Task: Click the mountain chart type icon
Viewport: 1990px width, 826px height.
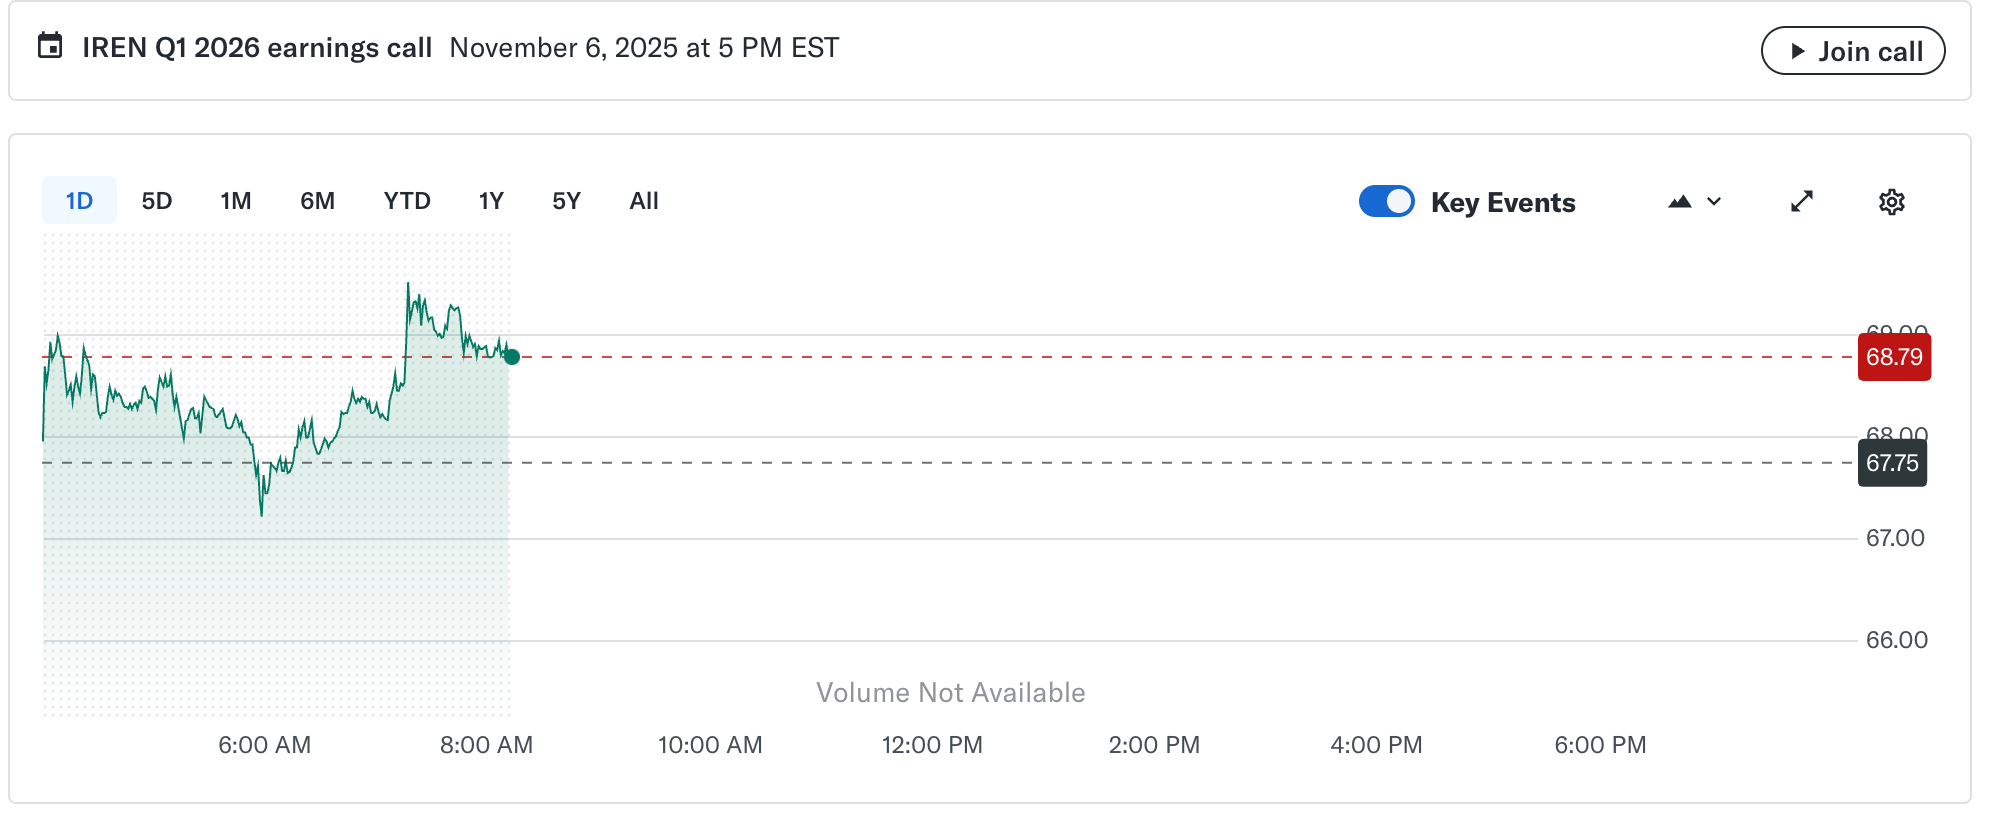Action: [x=1680, y=202]
